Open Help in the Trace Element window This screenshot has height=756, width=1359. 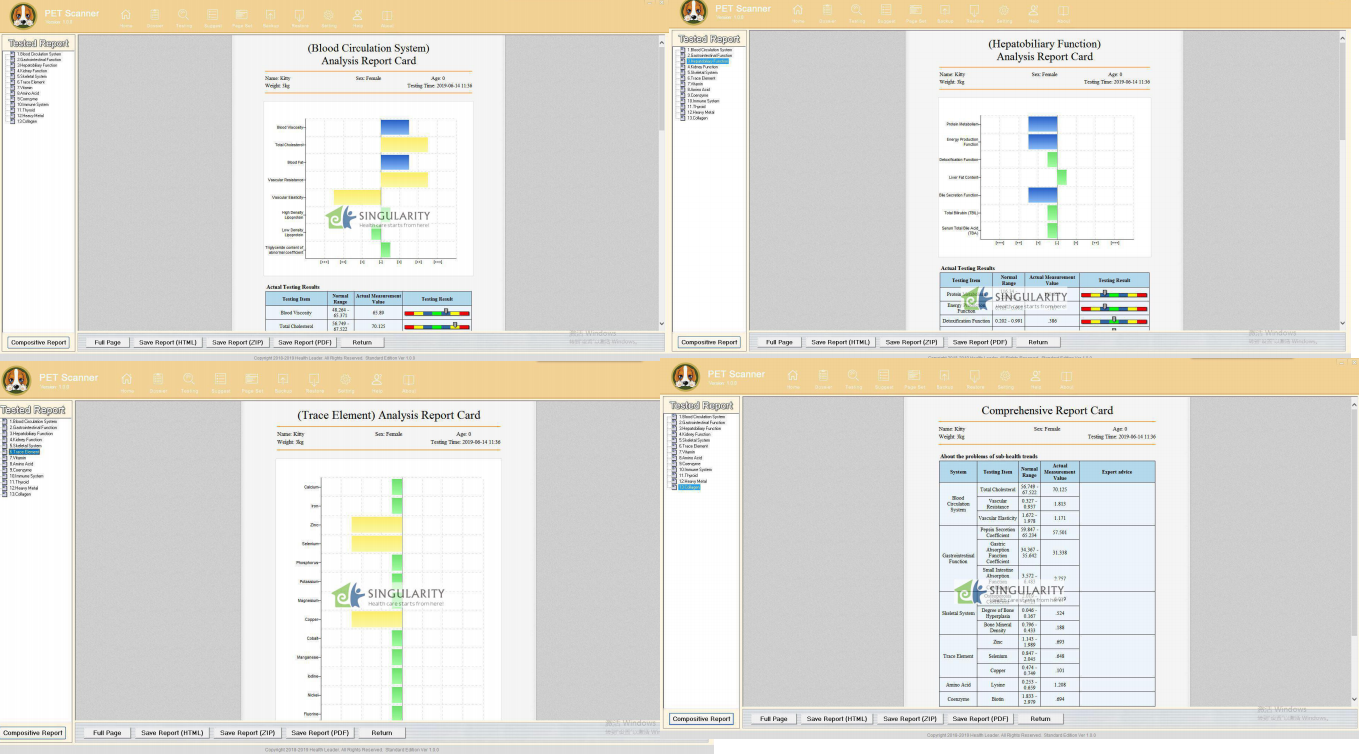(x=377, y=381)
